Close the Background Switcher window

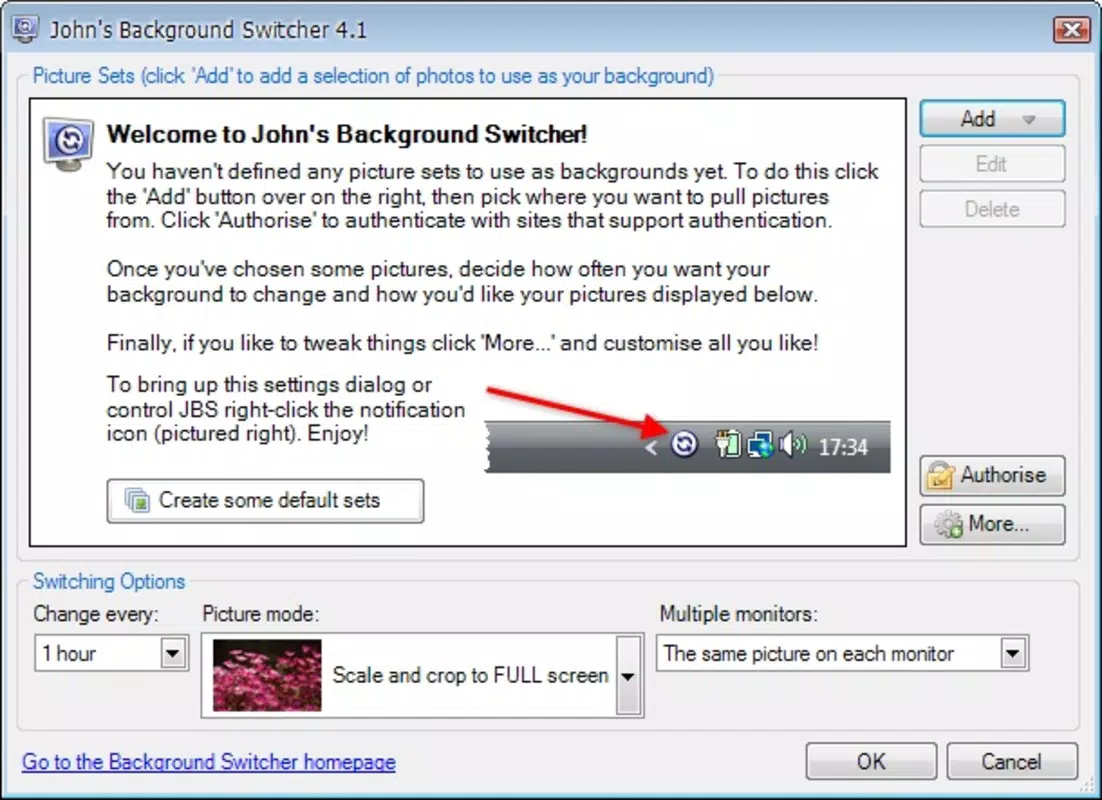(1072, 30)
